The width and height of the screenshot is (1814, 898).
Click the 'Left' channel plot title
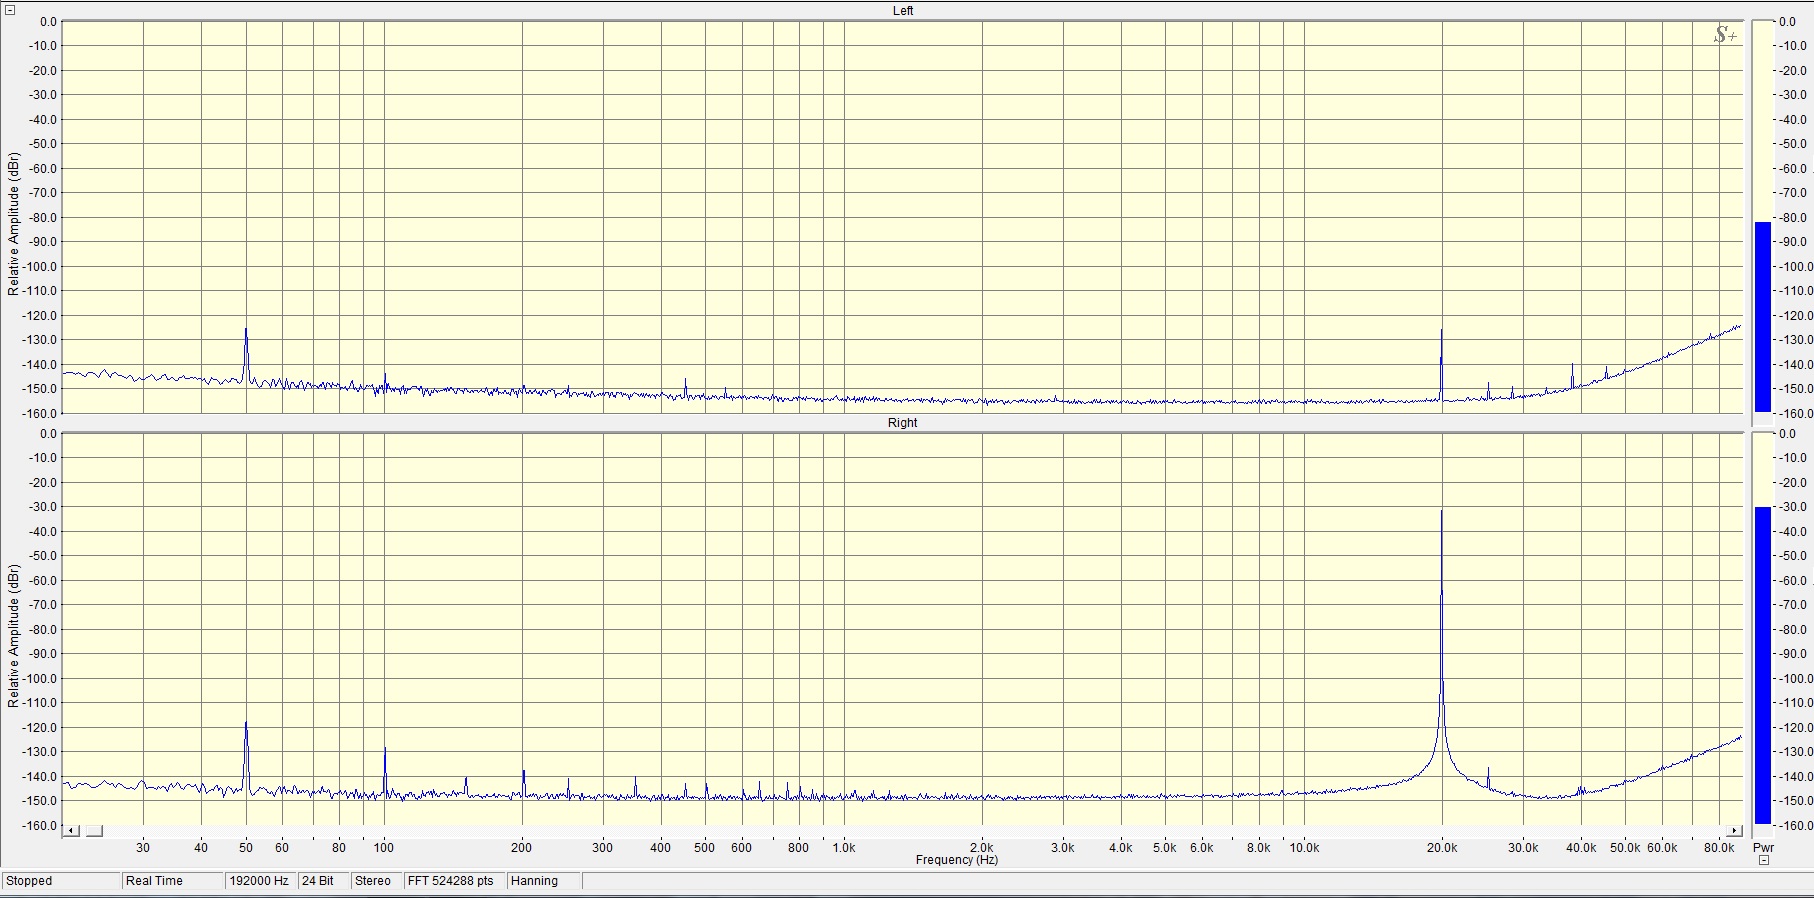pos(903,11)
